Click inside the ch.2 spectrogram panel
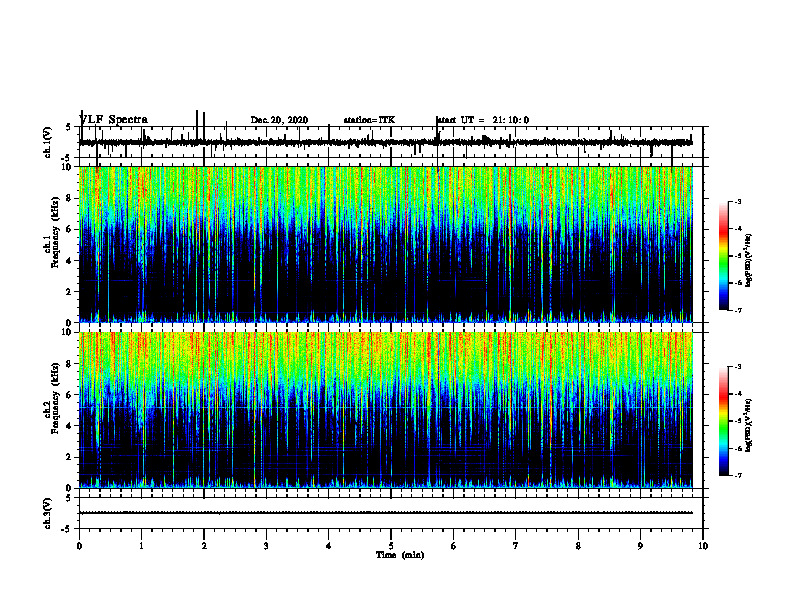 point(386,410)
